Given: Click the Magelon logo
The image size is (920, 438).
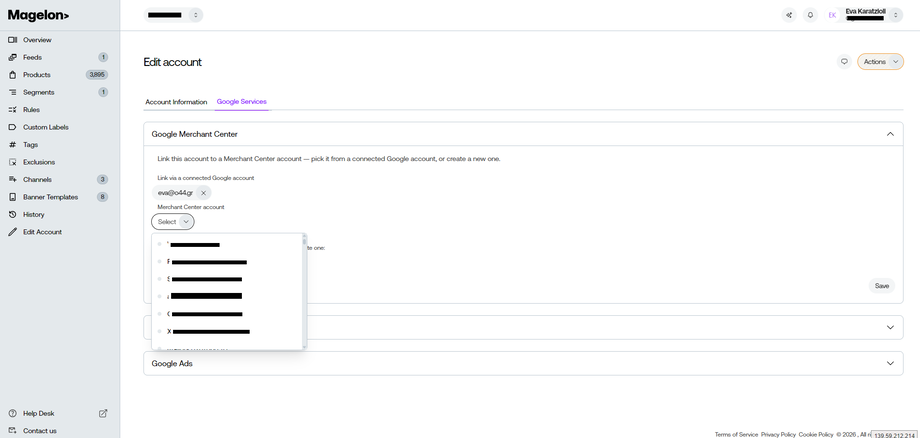Looking at the screenshot, I should [x=38, y=16].
